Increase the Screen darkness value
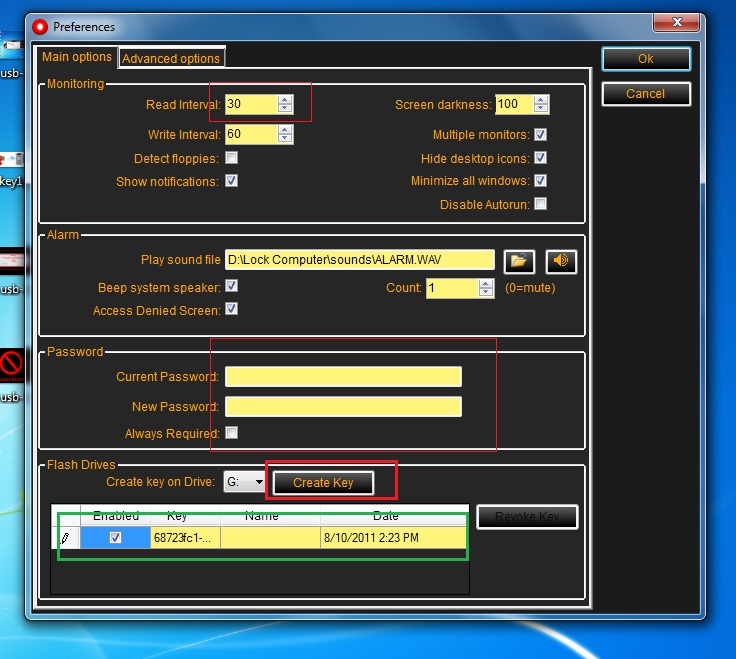Image resolution: width=736 pixels, height=659 pixels. point(541,100)
